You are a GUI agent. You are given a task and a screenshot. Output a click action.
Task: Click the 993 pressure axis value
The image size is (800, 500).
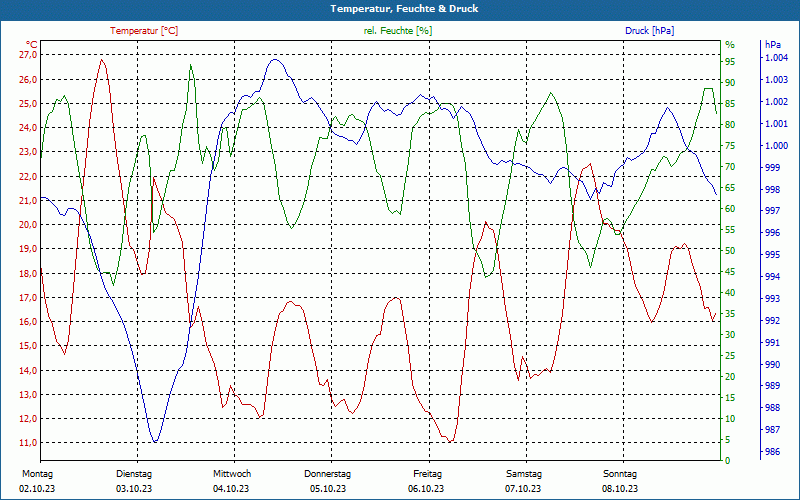772,298
